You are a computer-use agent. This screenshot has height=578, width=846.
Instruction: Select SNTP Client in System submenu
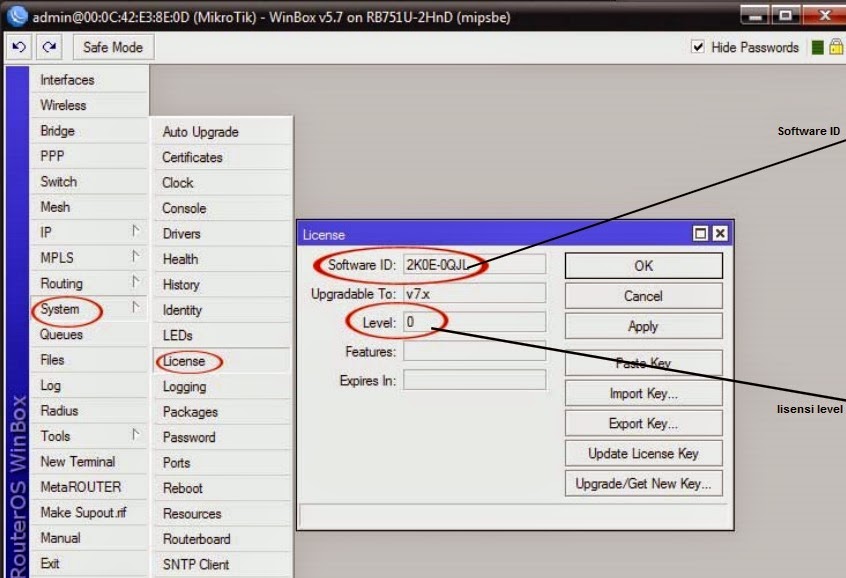pyautogui.click(x=222, y=564)
